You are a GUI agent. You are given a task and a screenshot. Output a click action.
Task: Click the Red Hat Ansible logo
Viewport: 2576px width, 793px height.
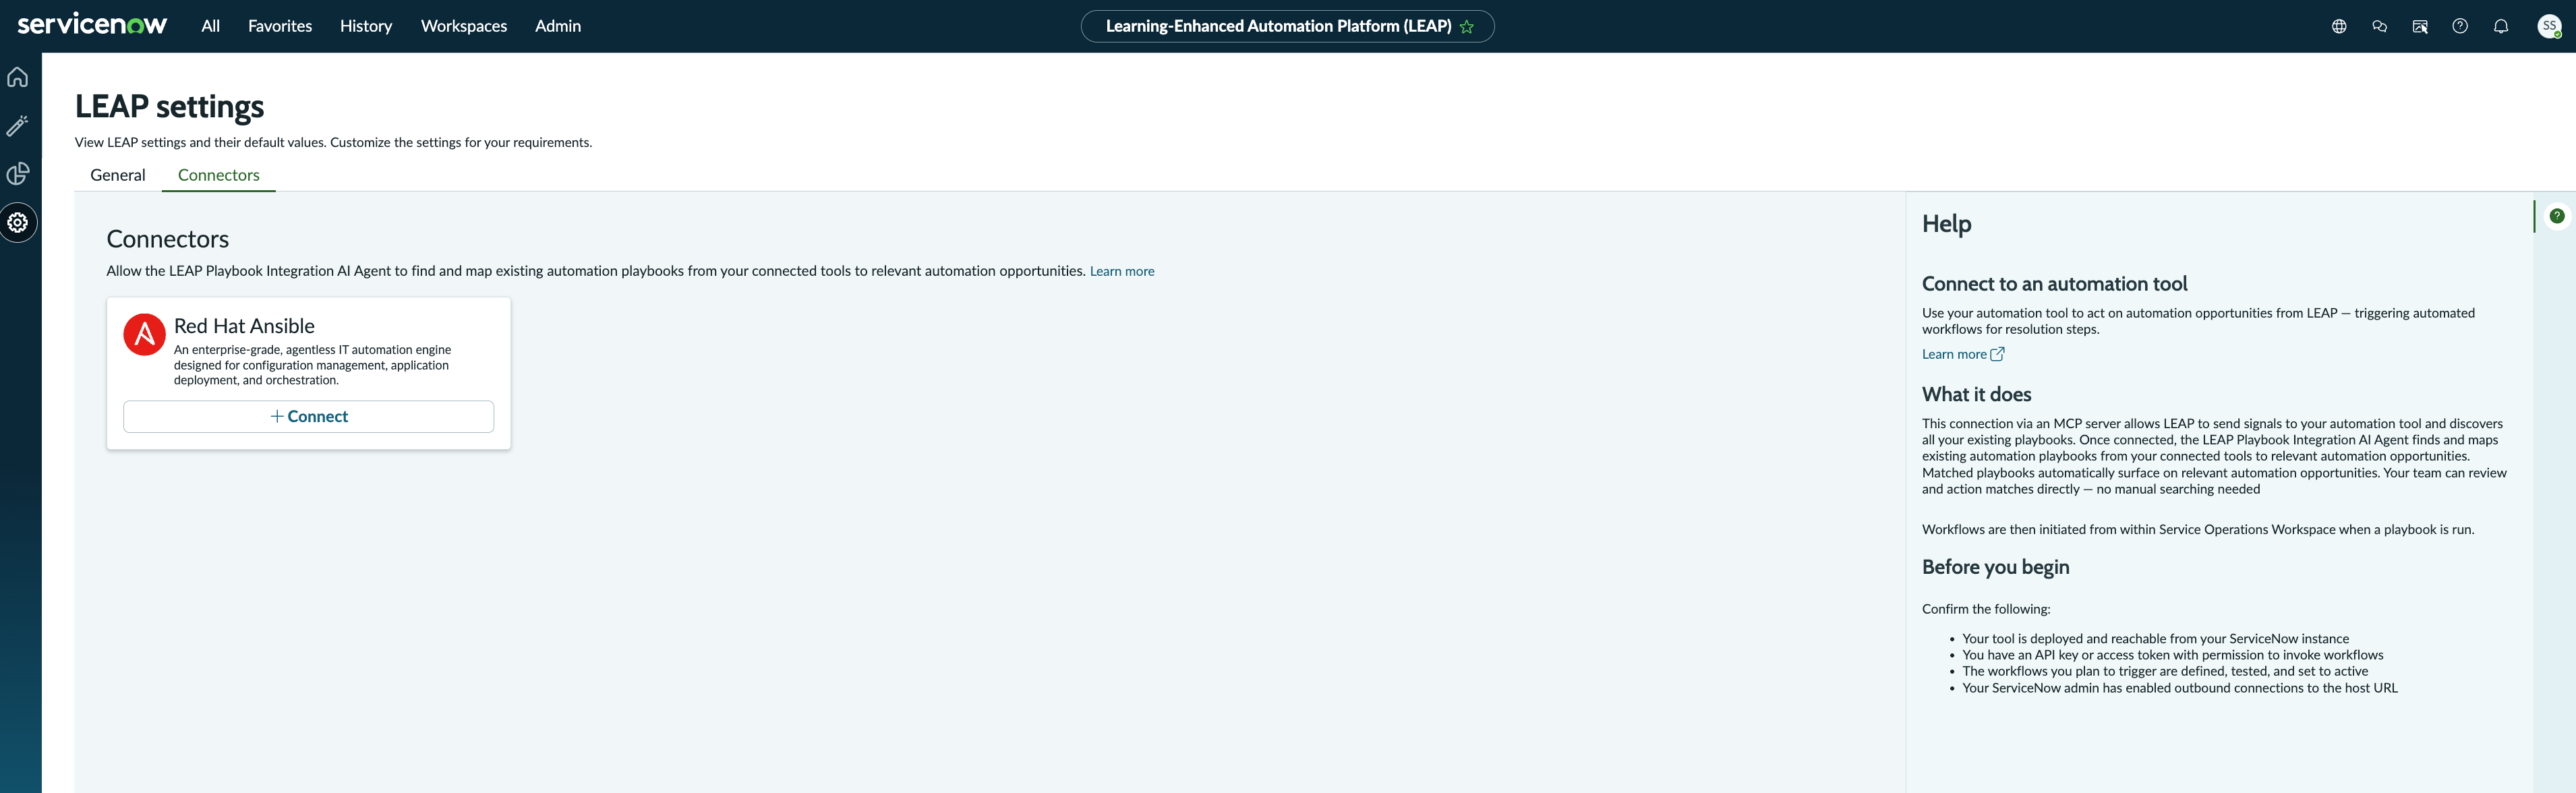coord(144,334)
